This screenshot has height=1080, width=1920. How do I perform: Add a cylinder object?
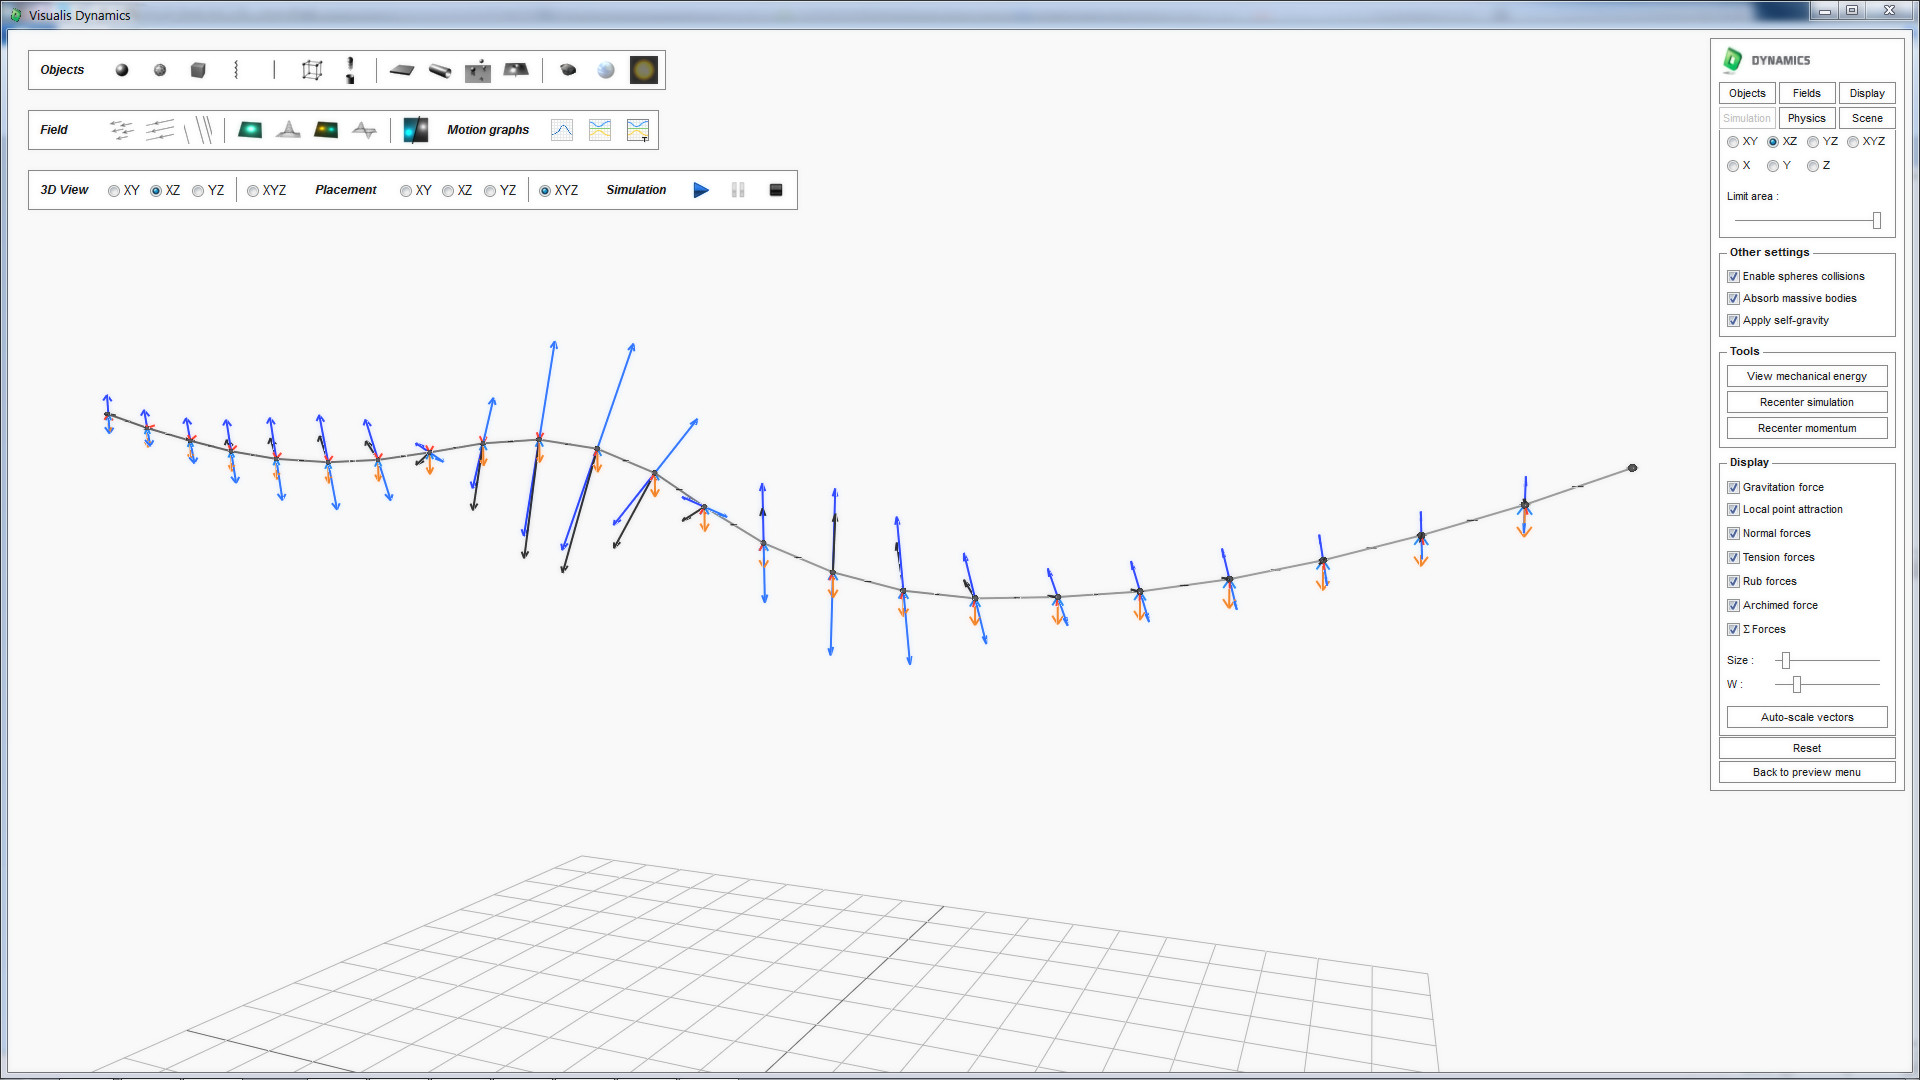click(x=440, y=70)
